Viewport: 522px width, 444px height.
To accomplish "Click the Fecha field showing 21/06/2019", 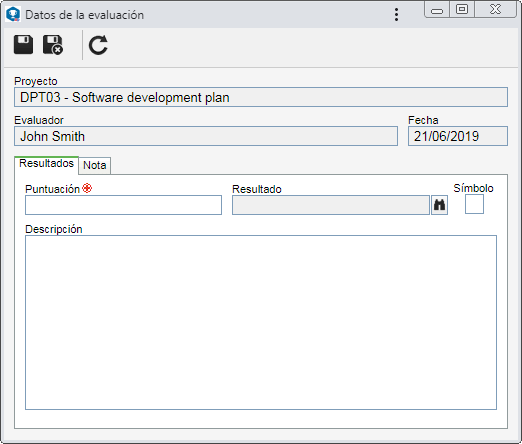I will [458, 136].
